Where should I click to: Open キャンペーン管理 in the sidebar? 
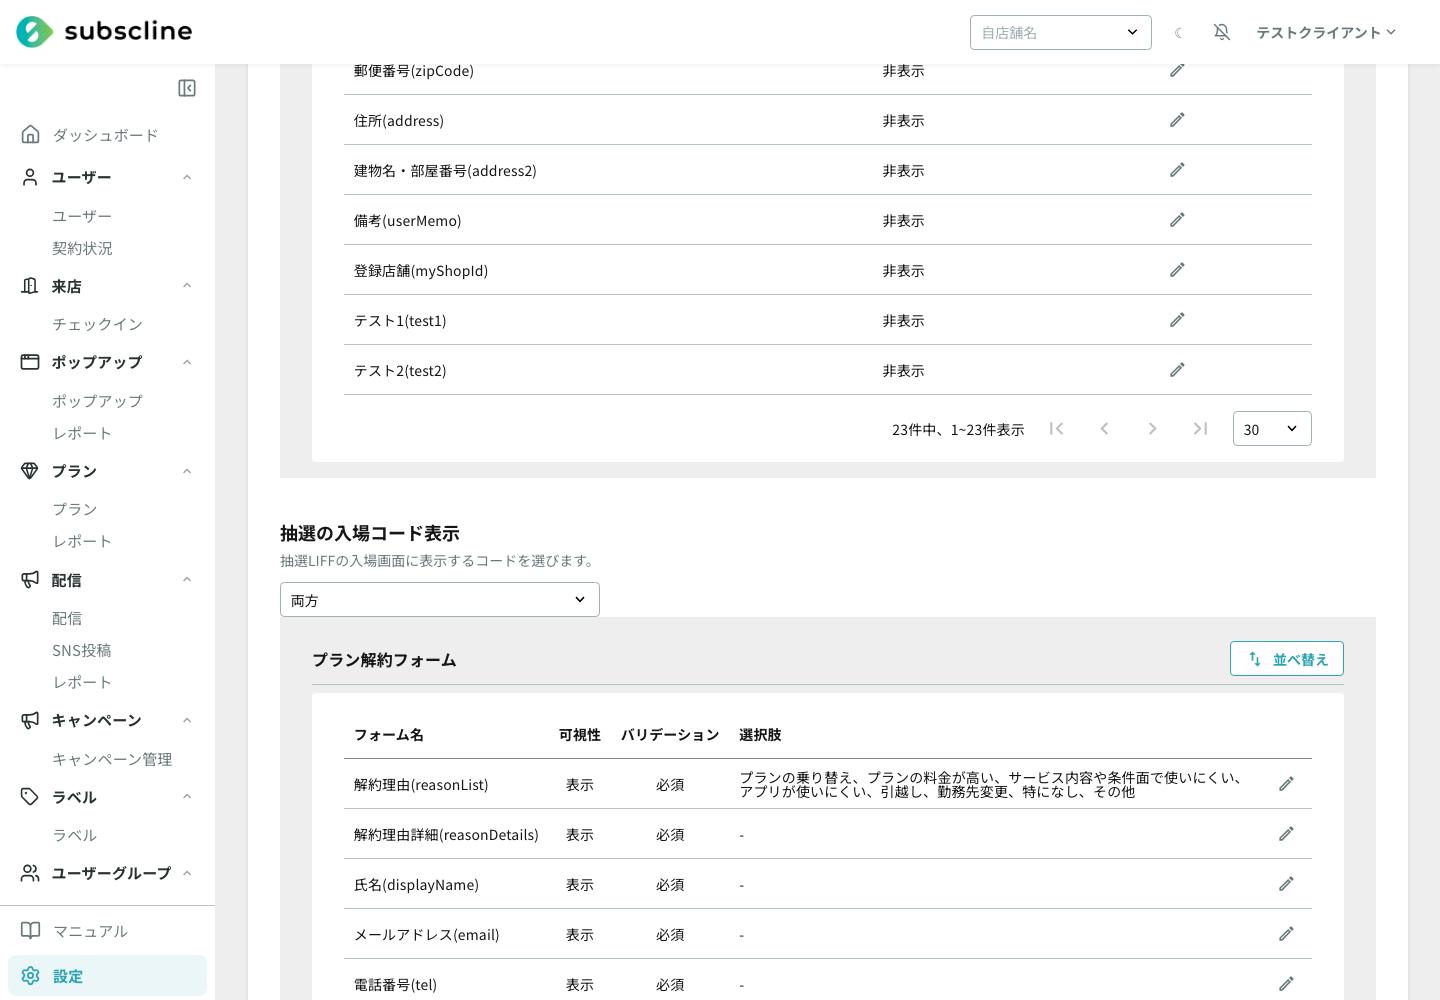(x=112, y=759)
